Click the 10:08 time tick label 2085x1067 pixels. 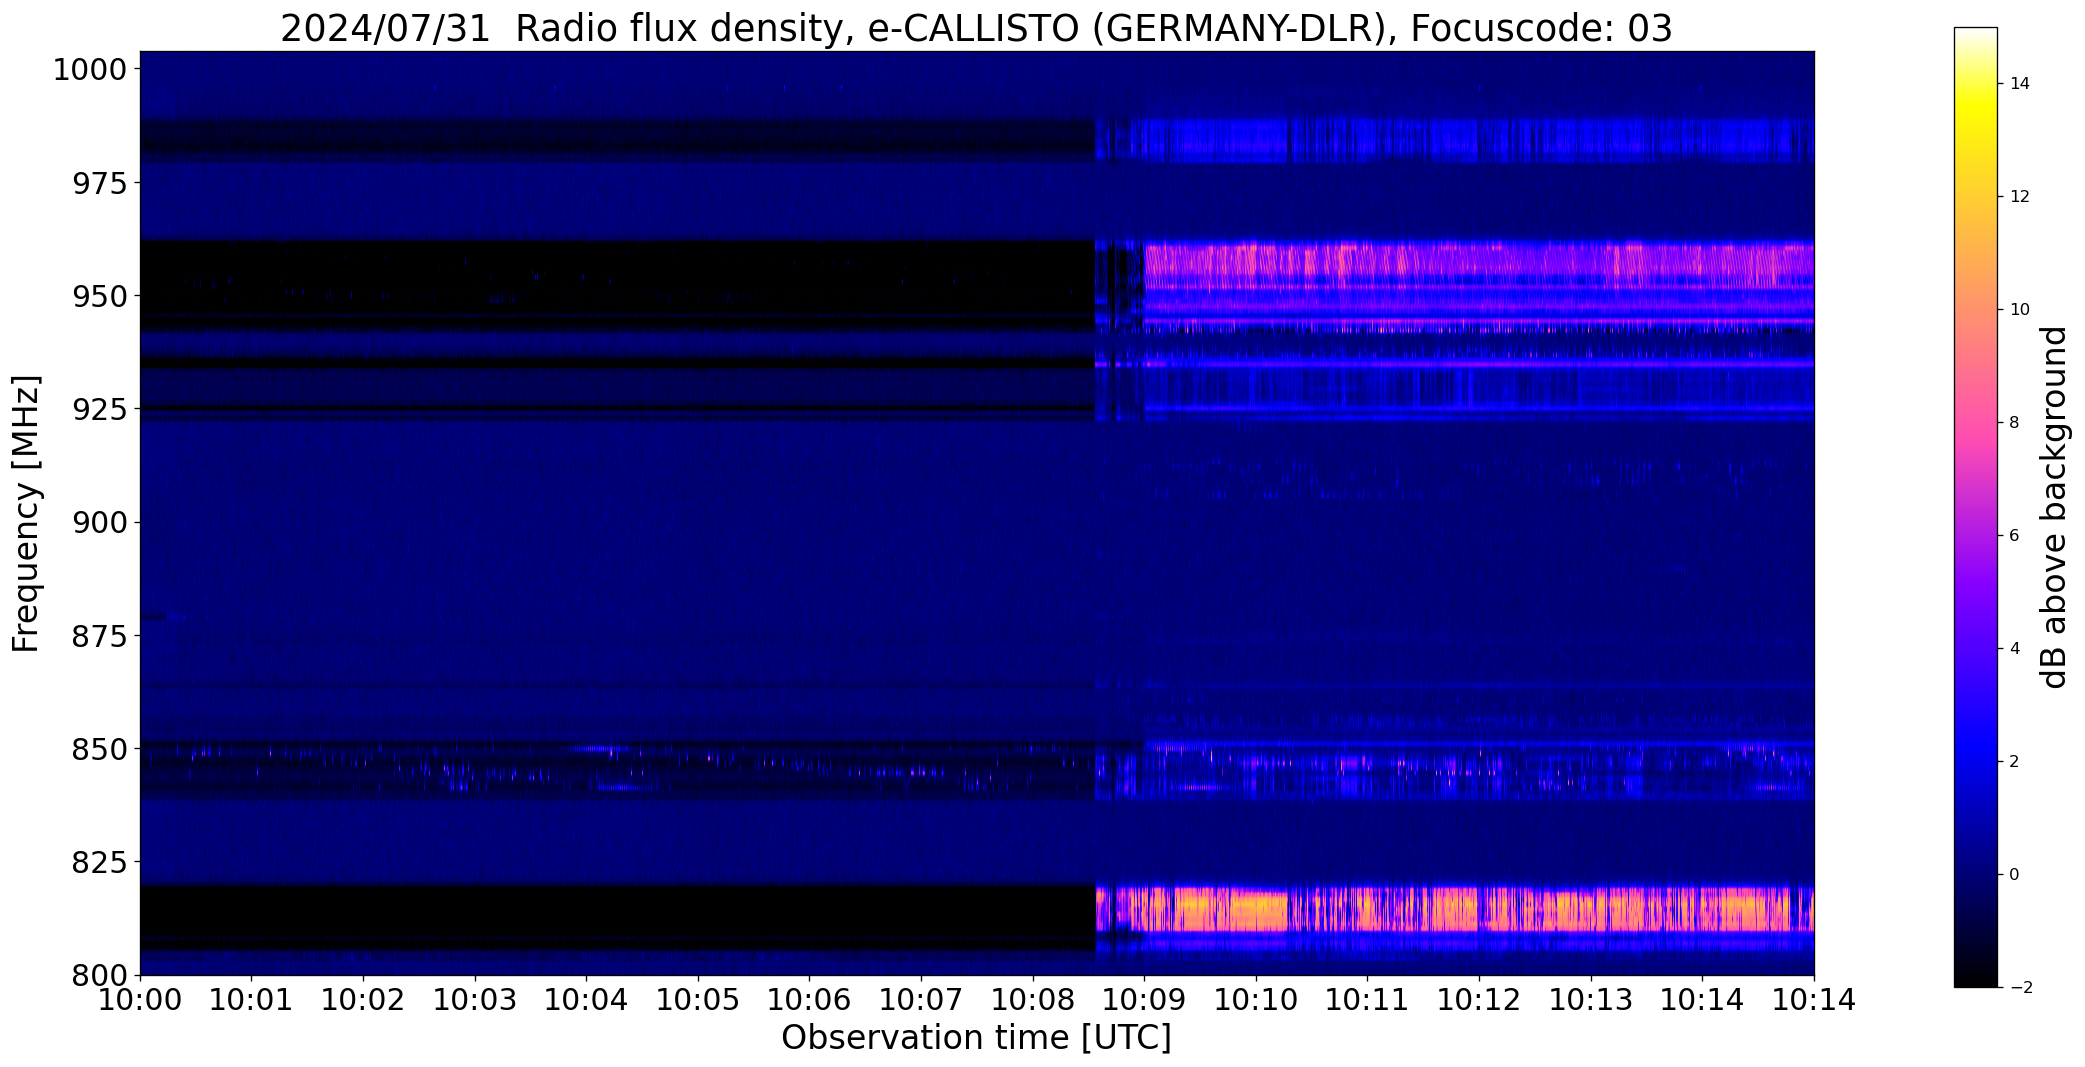coord(1032,1000)
